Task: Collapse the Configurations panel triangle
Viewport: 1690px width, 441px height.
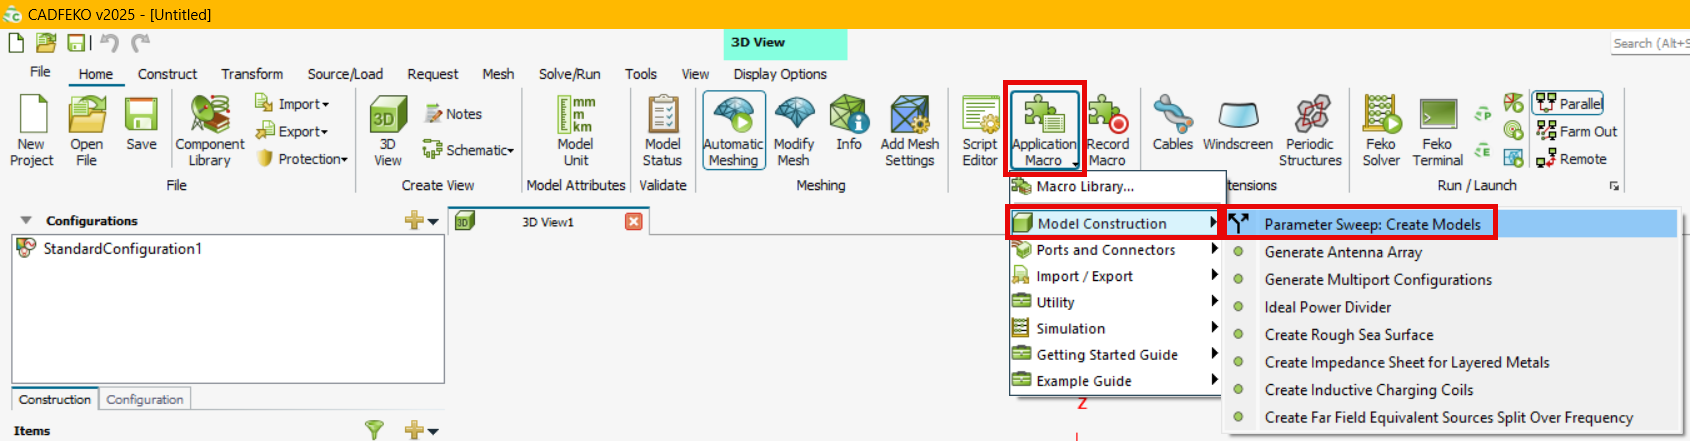Action: (26, 220)
